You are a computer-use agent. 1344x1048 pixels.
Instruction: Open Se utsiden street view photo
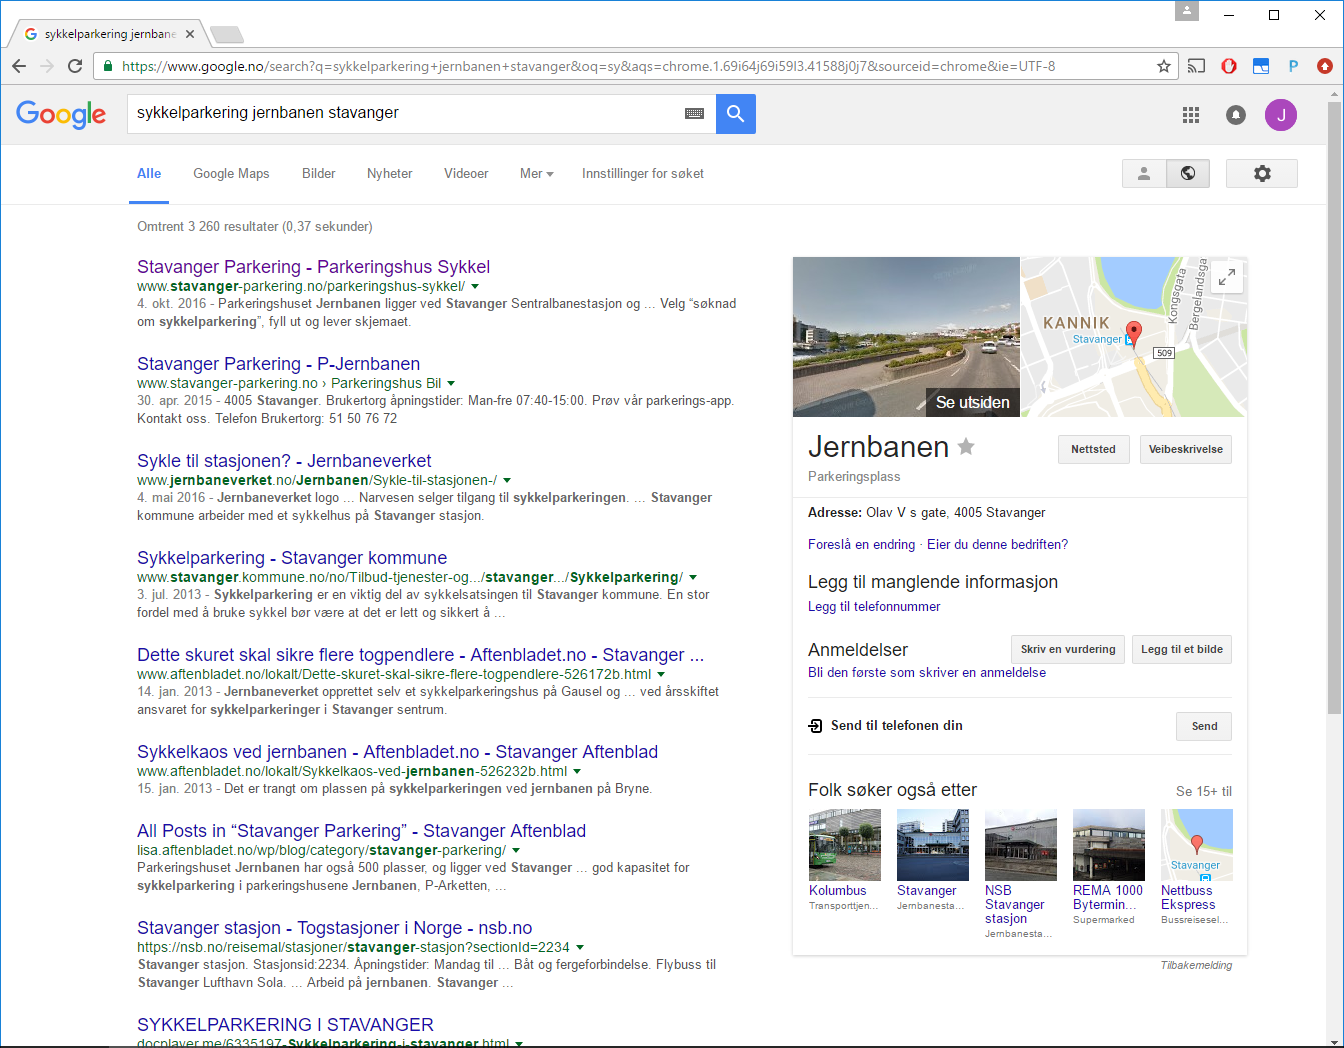pos(906,337)
